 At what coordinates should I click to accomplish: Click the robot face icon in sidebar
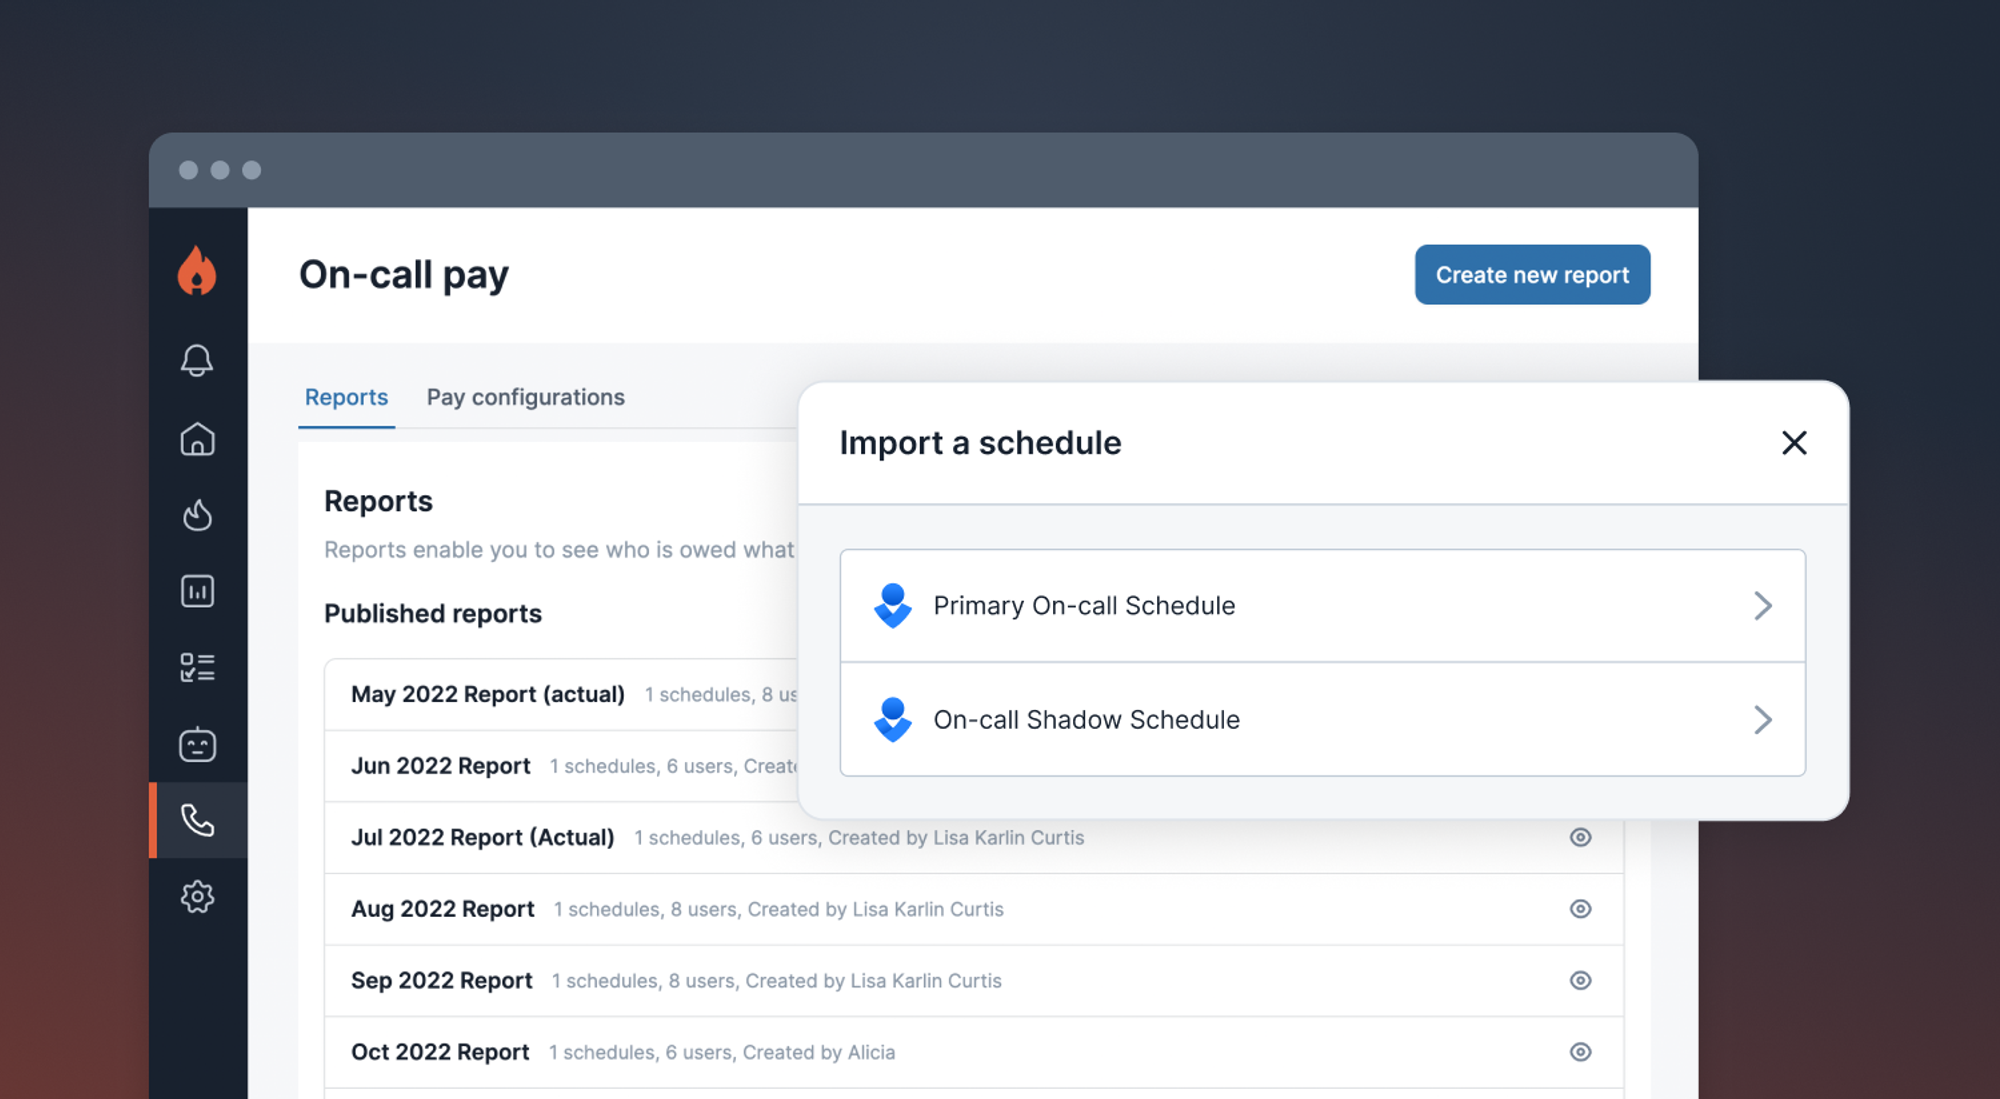(x=197, y=744)
